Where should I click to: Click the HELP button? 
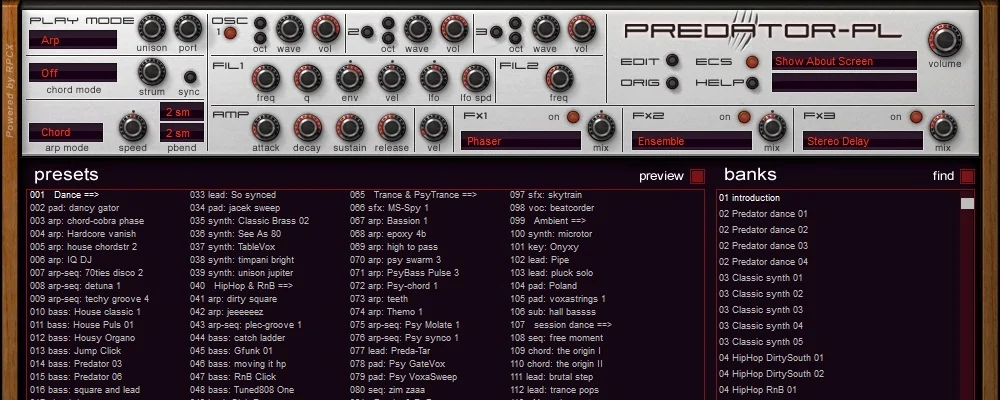coord(753,83)
